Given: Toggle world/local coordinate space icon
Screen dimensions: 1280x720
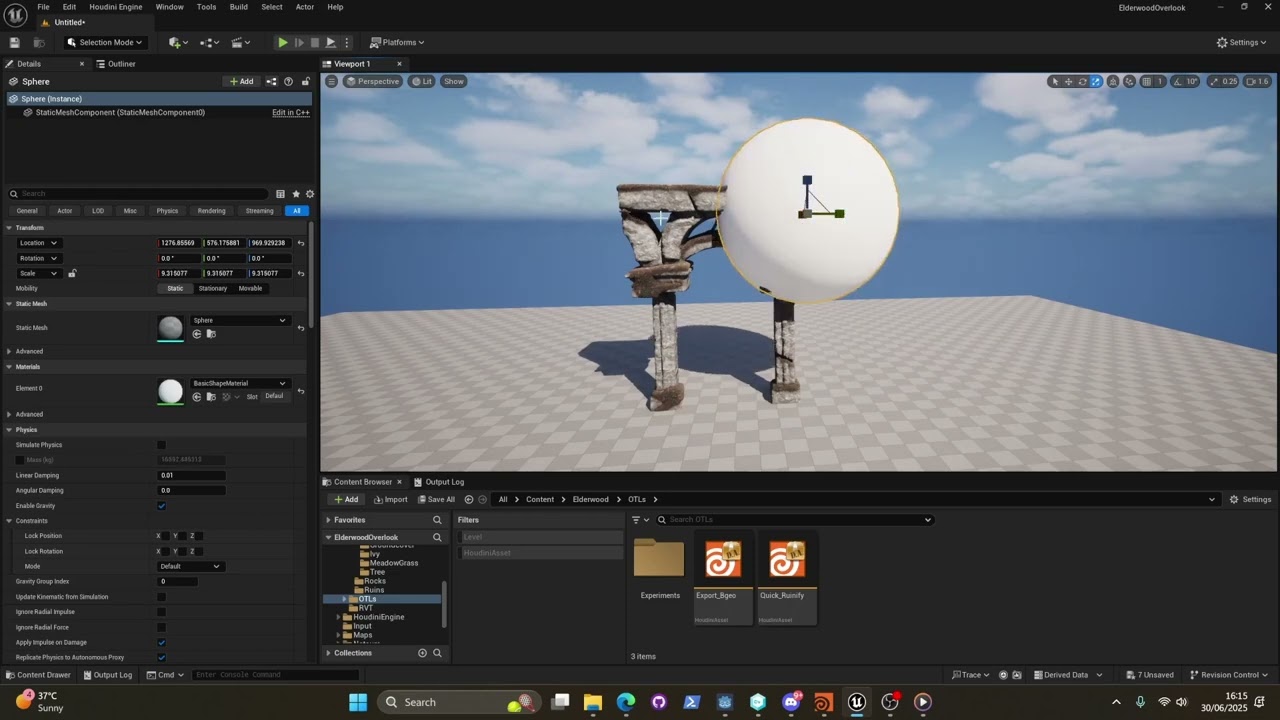Looking at the screenshot, I should [x=1114, y=81].
